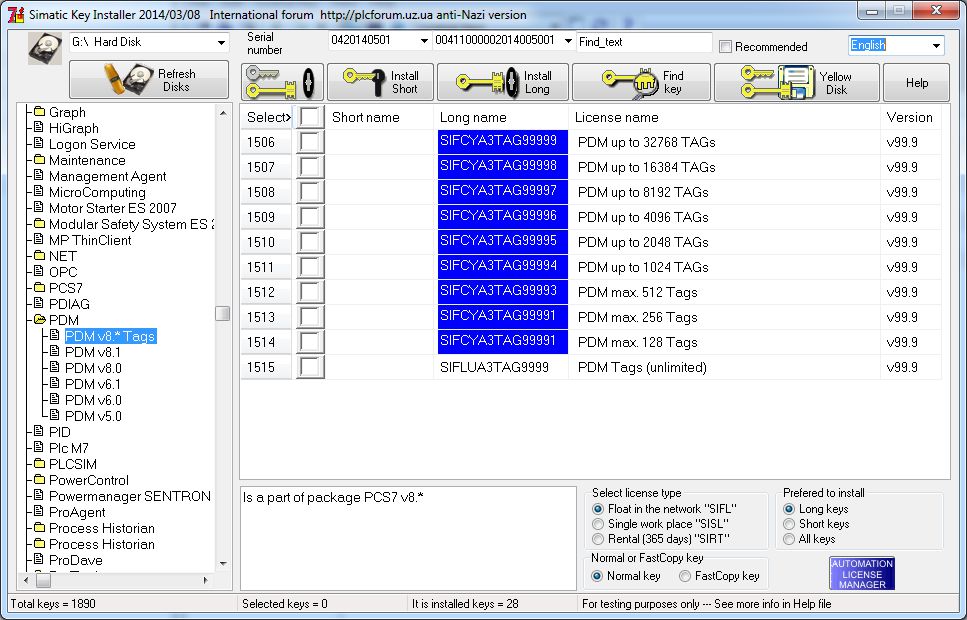Open the English language dropdown
967x620 pixels.
tap(936, 45)
